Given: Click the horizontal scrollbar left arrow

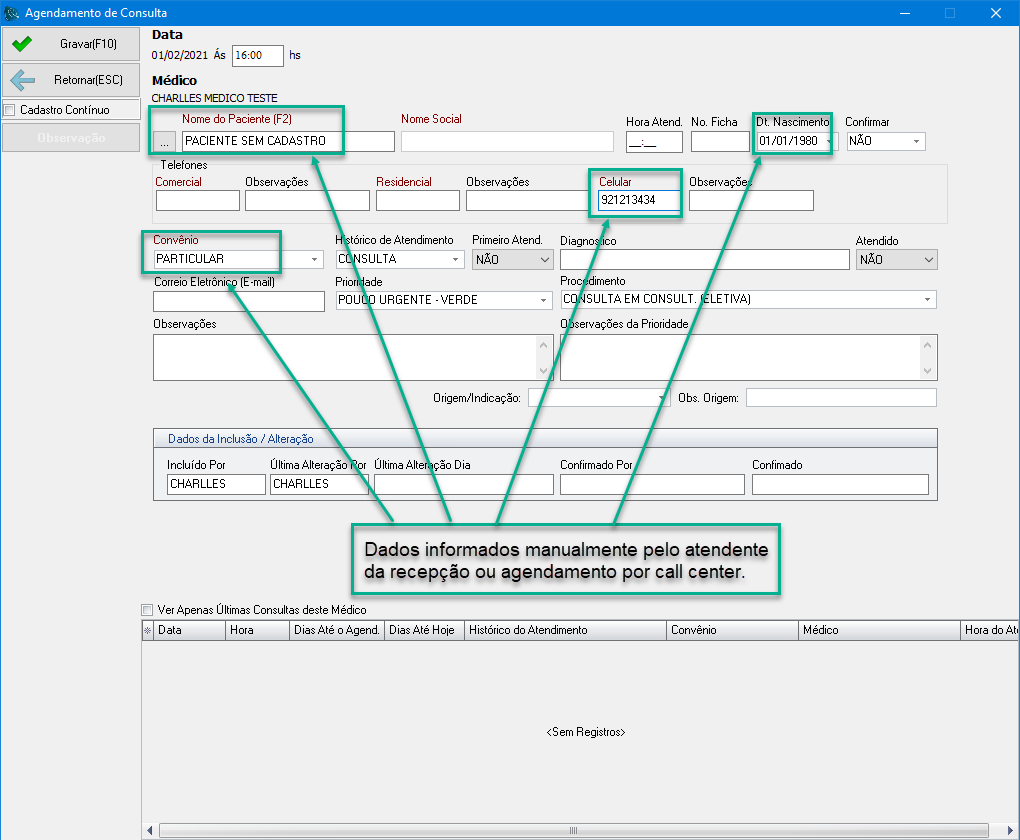Looking at the screenshot, I should point(150,830).
